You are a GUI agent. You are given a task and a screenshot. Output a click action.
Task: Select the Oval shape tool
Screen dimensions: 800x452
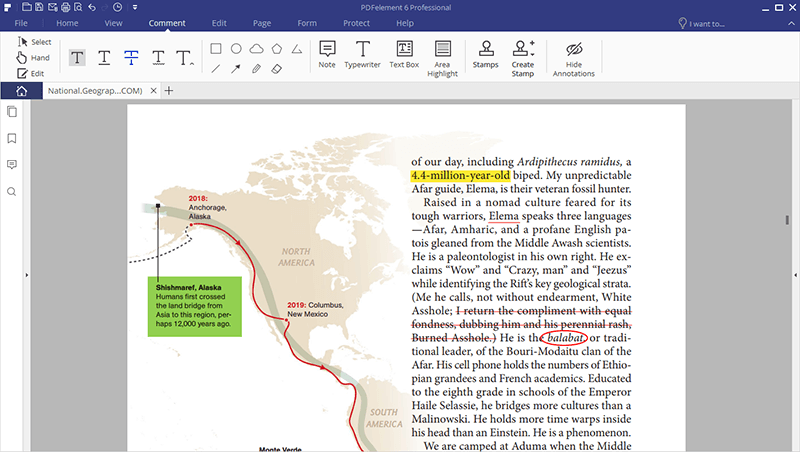click(236, 48)
